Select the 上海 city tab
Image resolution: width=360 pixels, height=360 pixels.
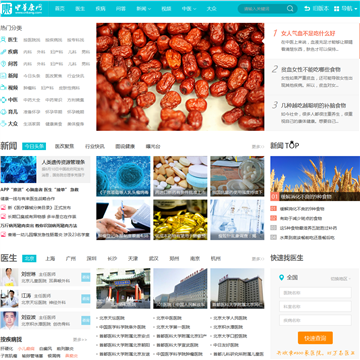point(50,259)
